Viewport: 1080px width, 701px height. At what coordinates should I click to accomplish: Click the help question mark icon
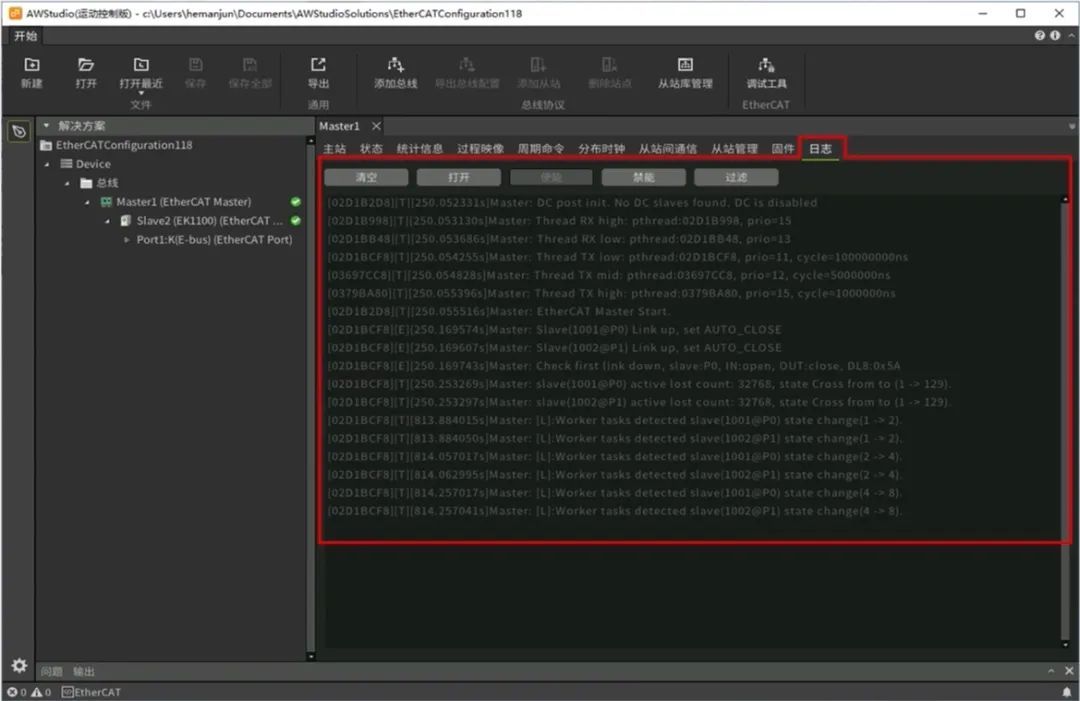[1039, 35]
